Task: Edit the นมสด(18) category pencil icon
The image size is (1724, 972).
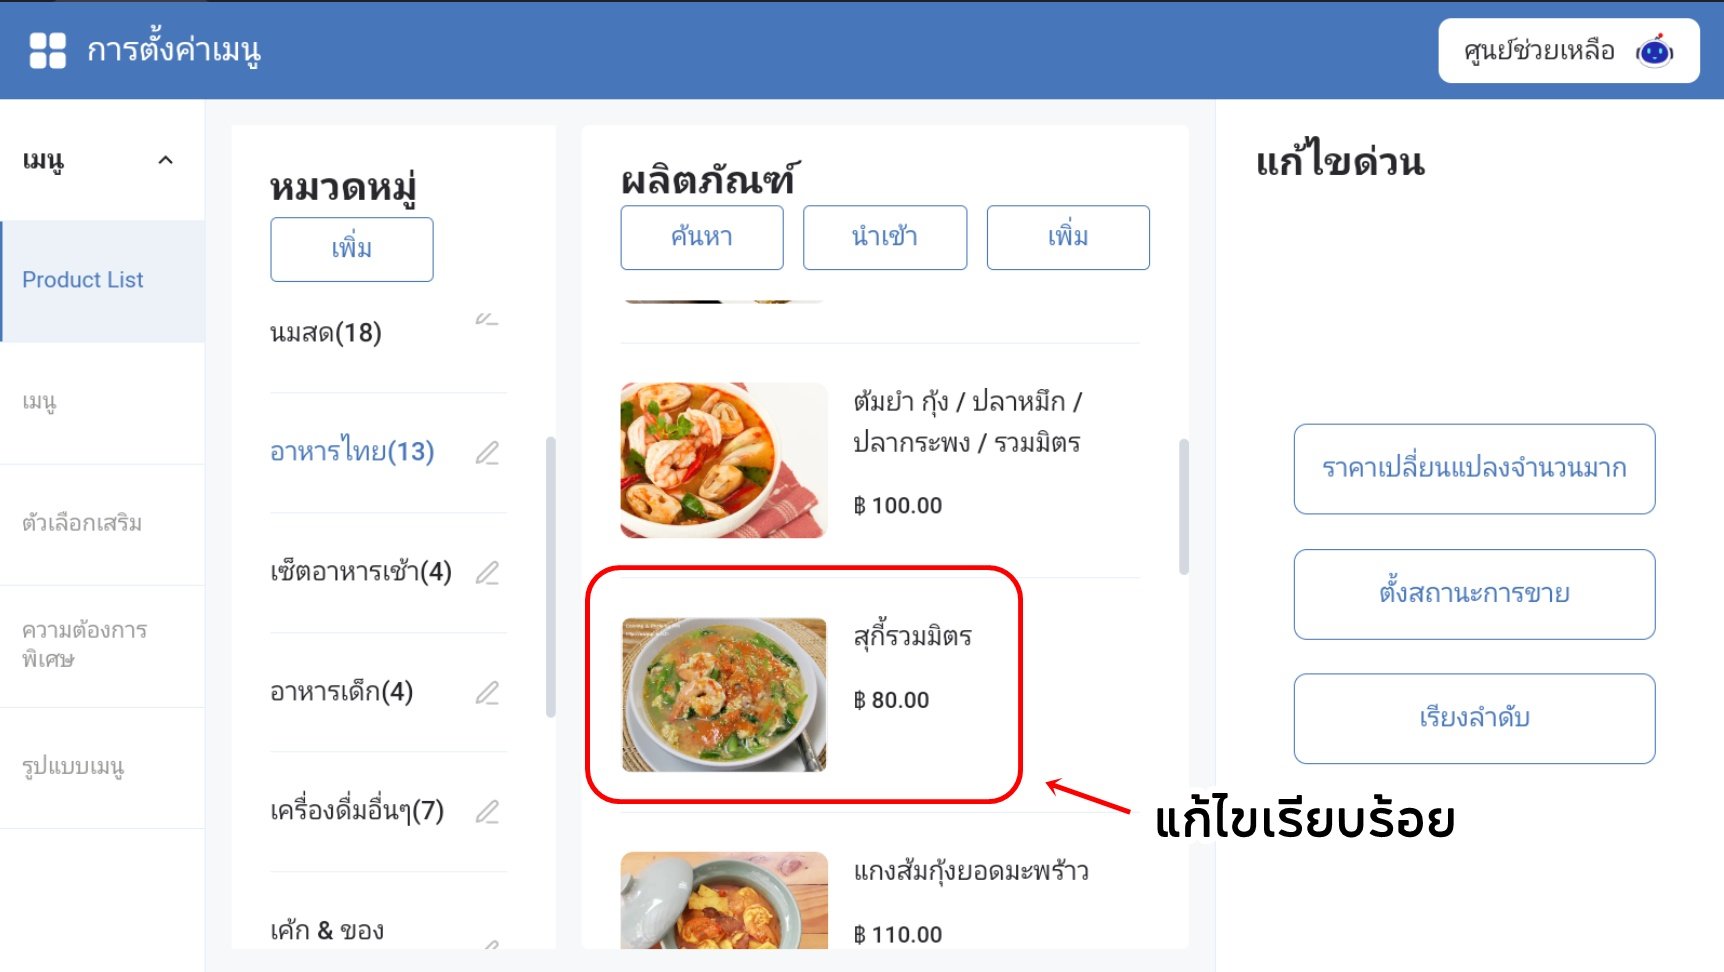Action: pos(487,319)
